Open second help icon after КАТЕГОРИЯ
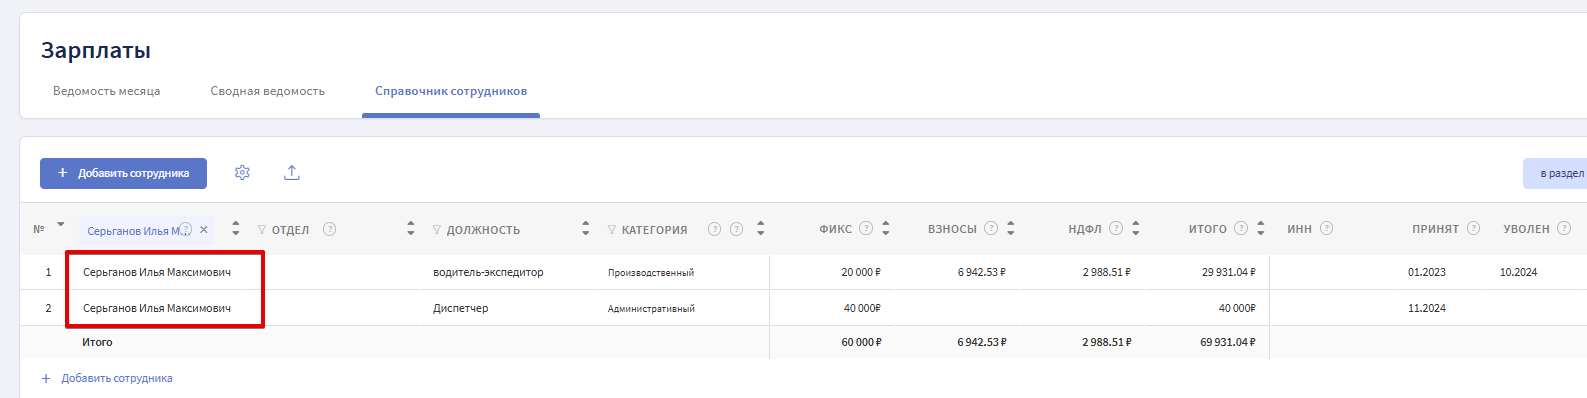 737,229
